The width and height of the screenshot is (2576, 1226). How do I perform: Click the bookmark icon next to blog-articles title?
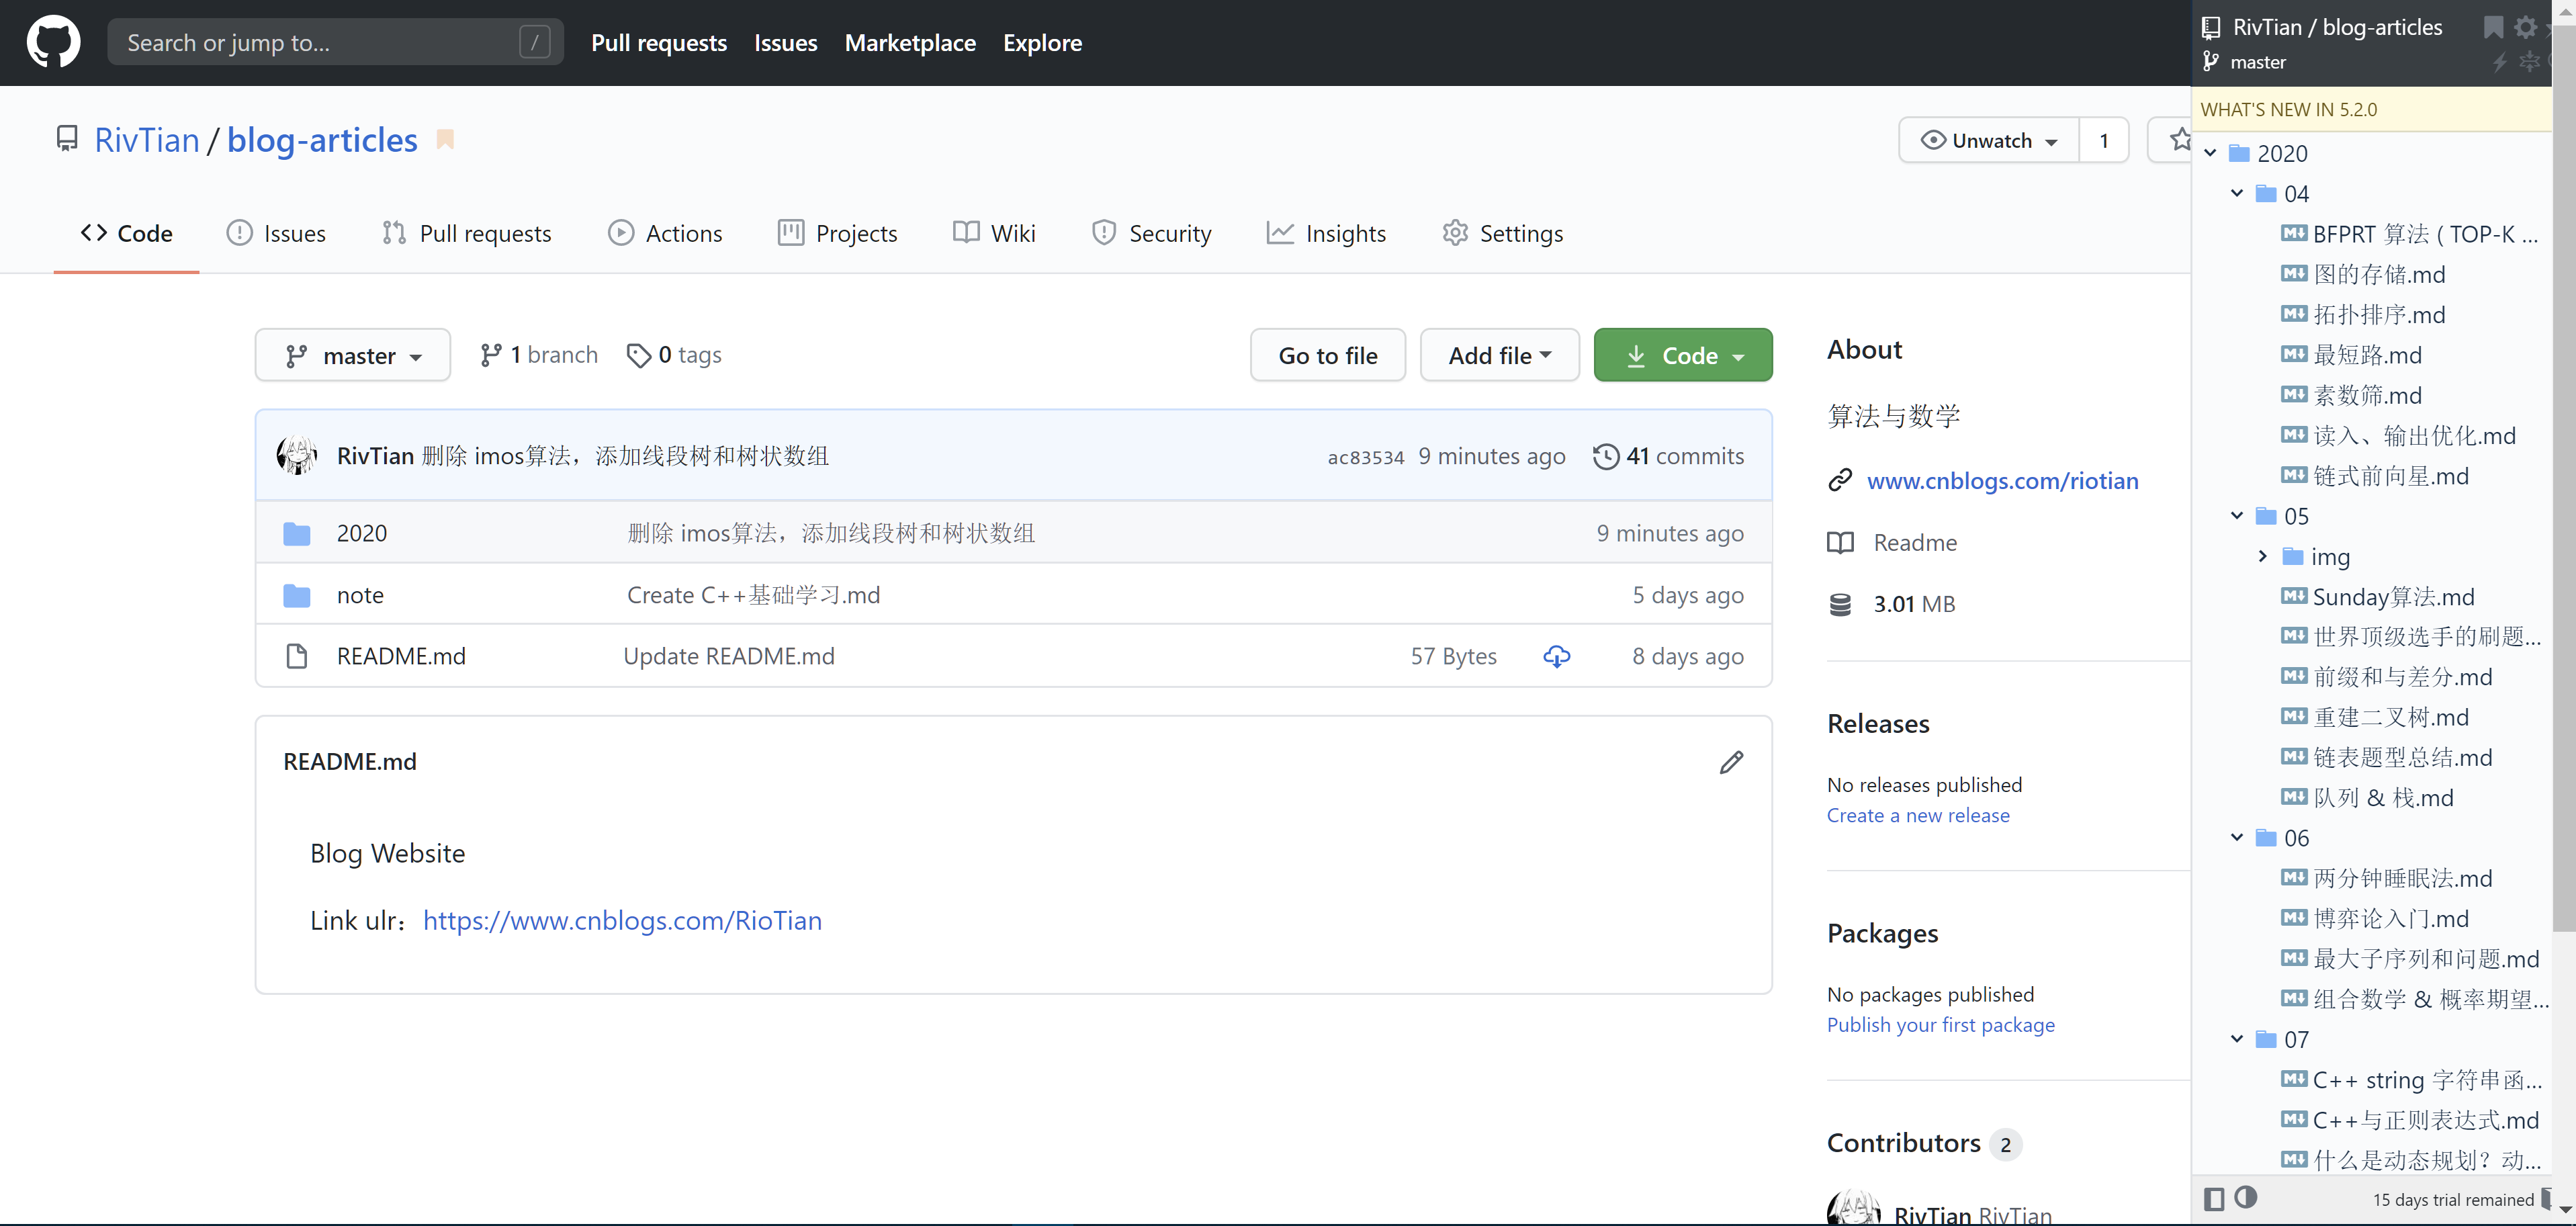coord(445,140)
